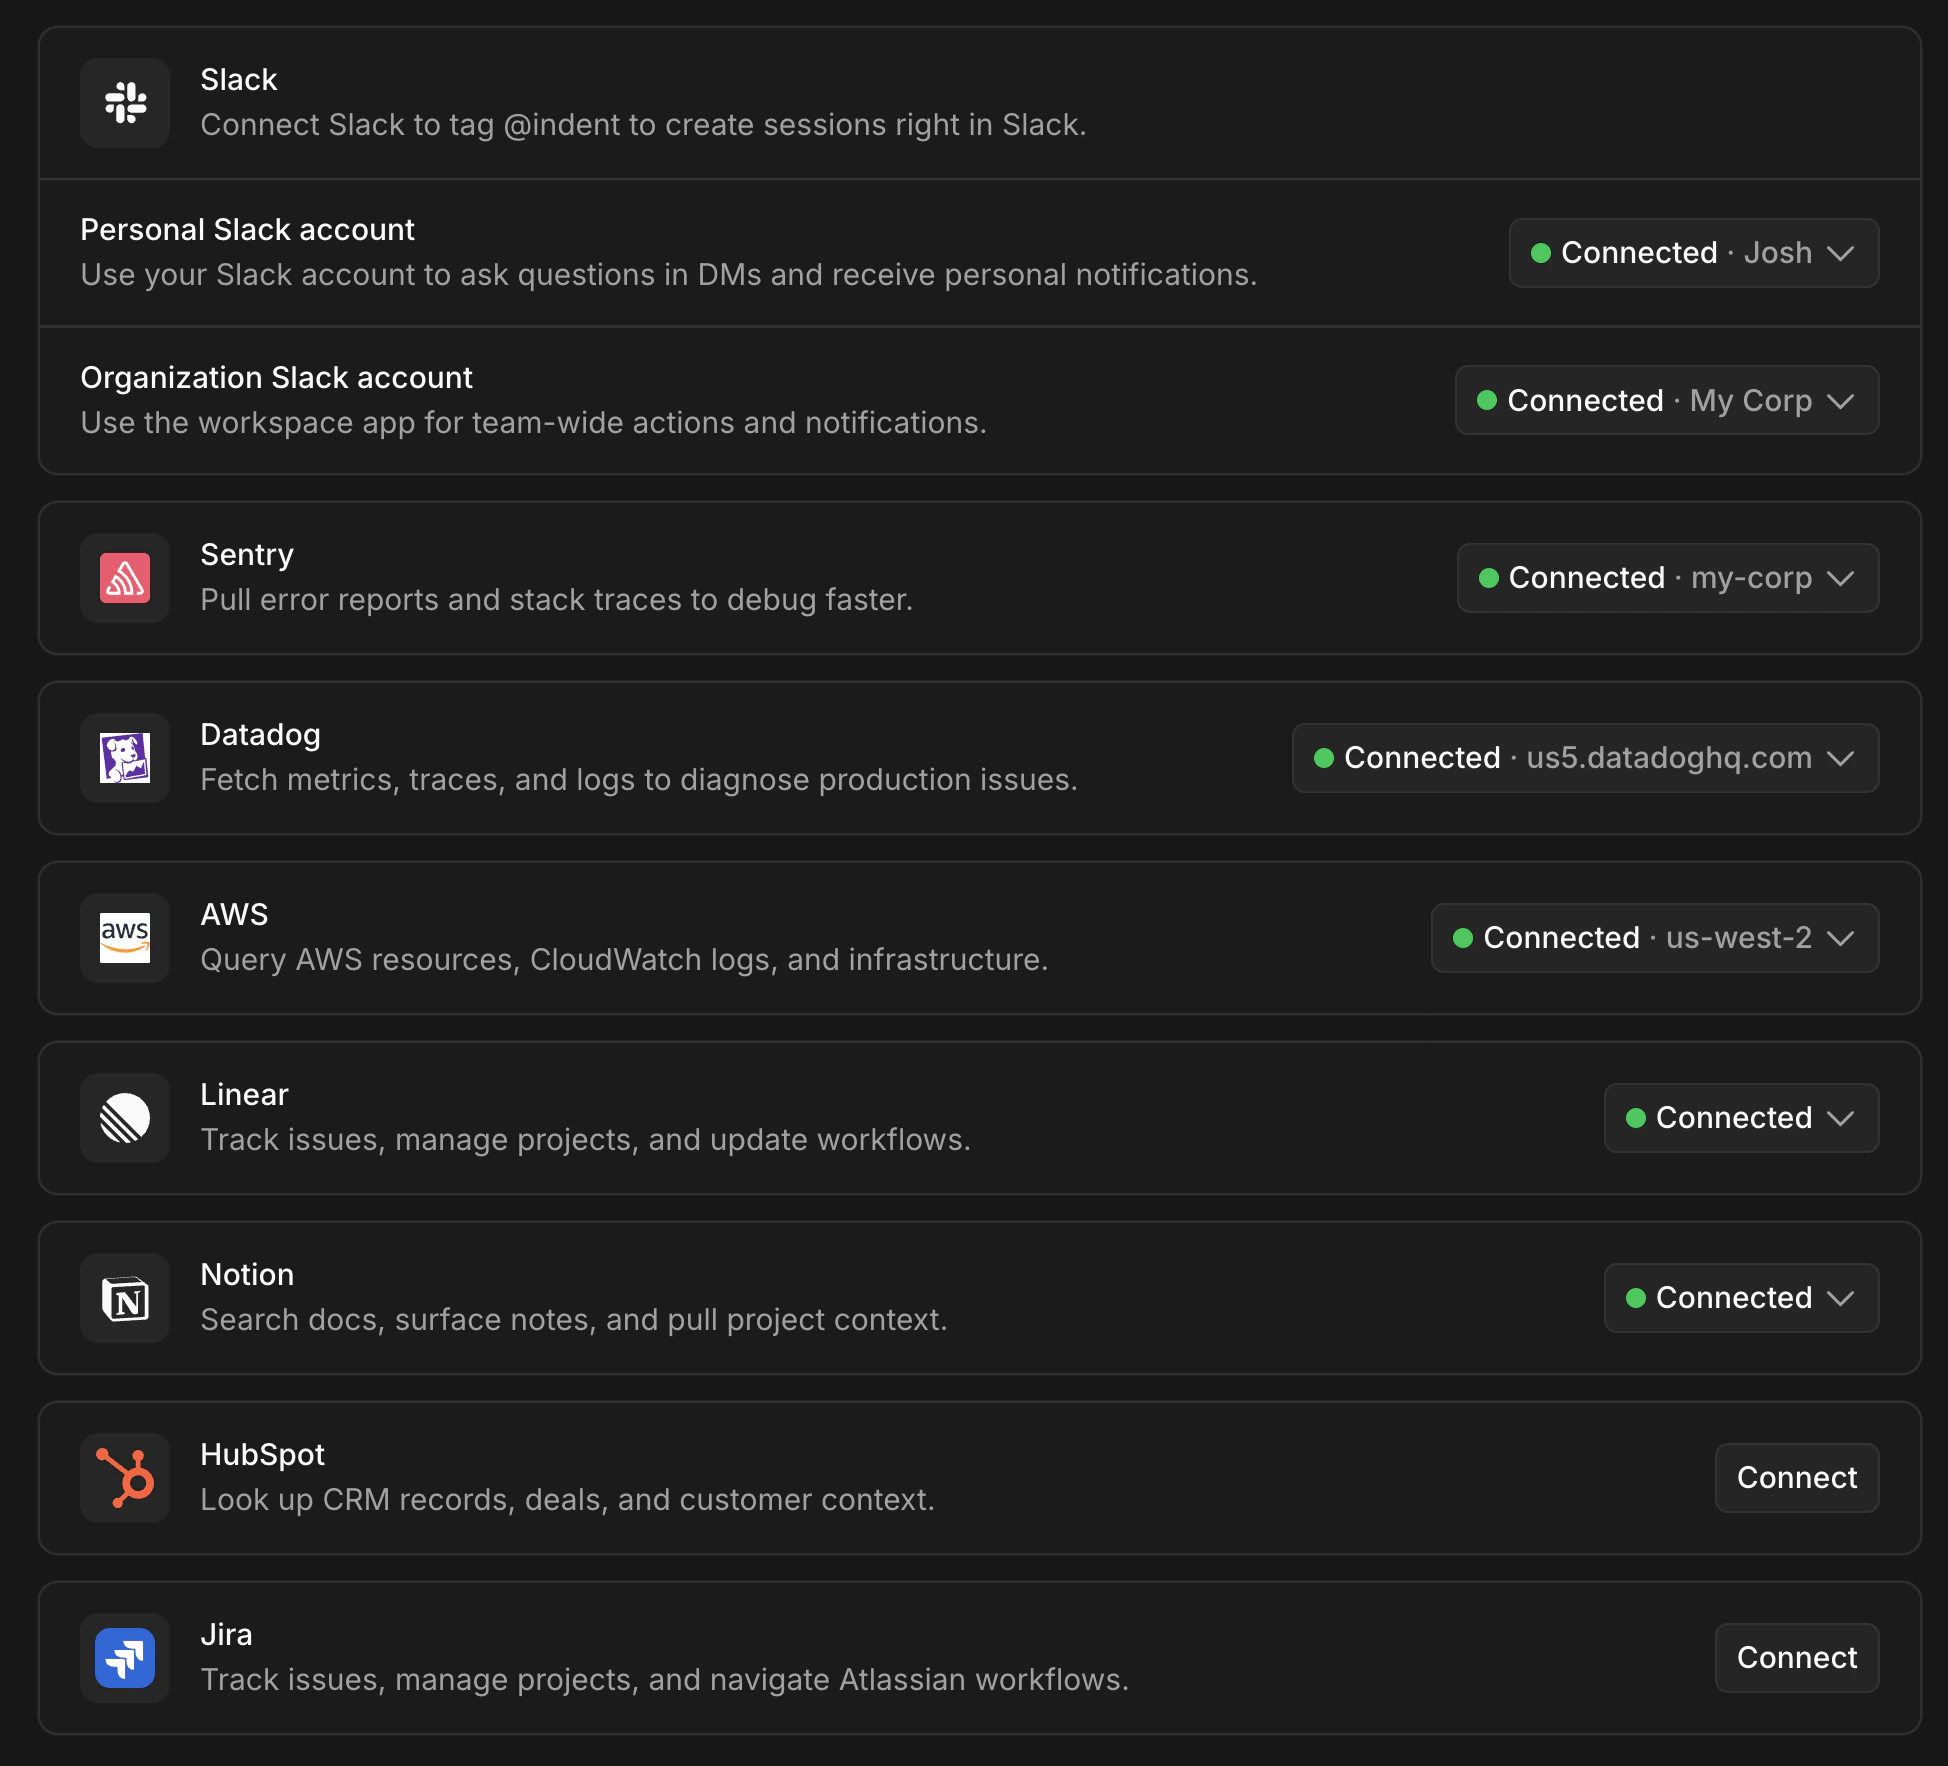This screenshot has height=1766, width=1948.
Task: Expand the AWS us-west-2 connection dropdown
Action: [1653, 938]
